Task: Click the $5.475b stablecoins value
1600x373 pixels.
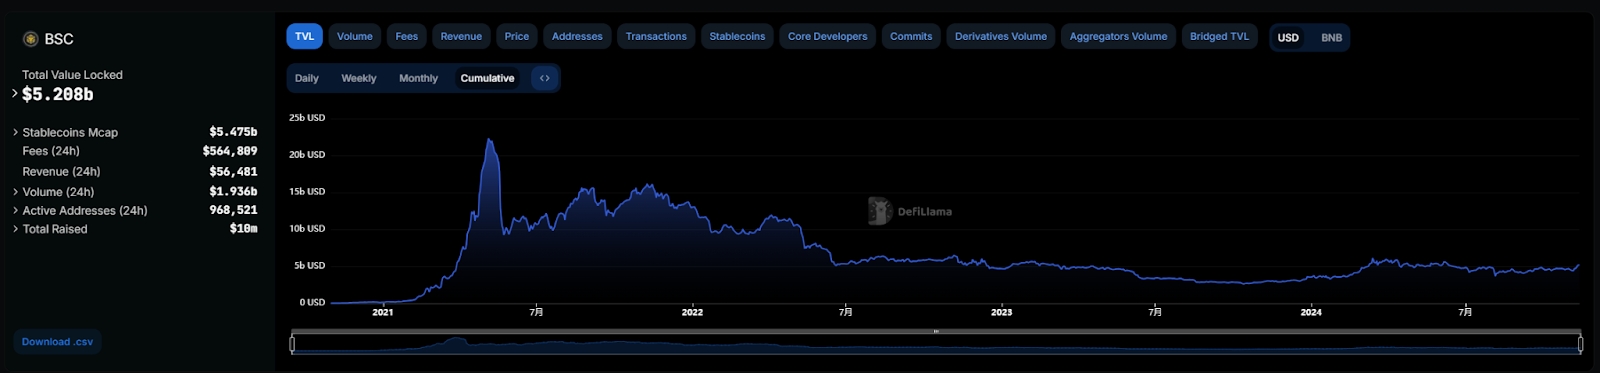Action: [x=233, y=132]
